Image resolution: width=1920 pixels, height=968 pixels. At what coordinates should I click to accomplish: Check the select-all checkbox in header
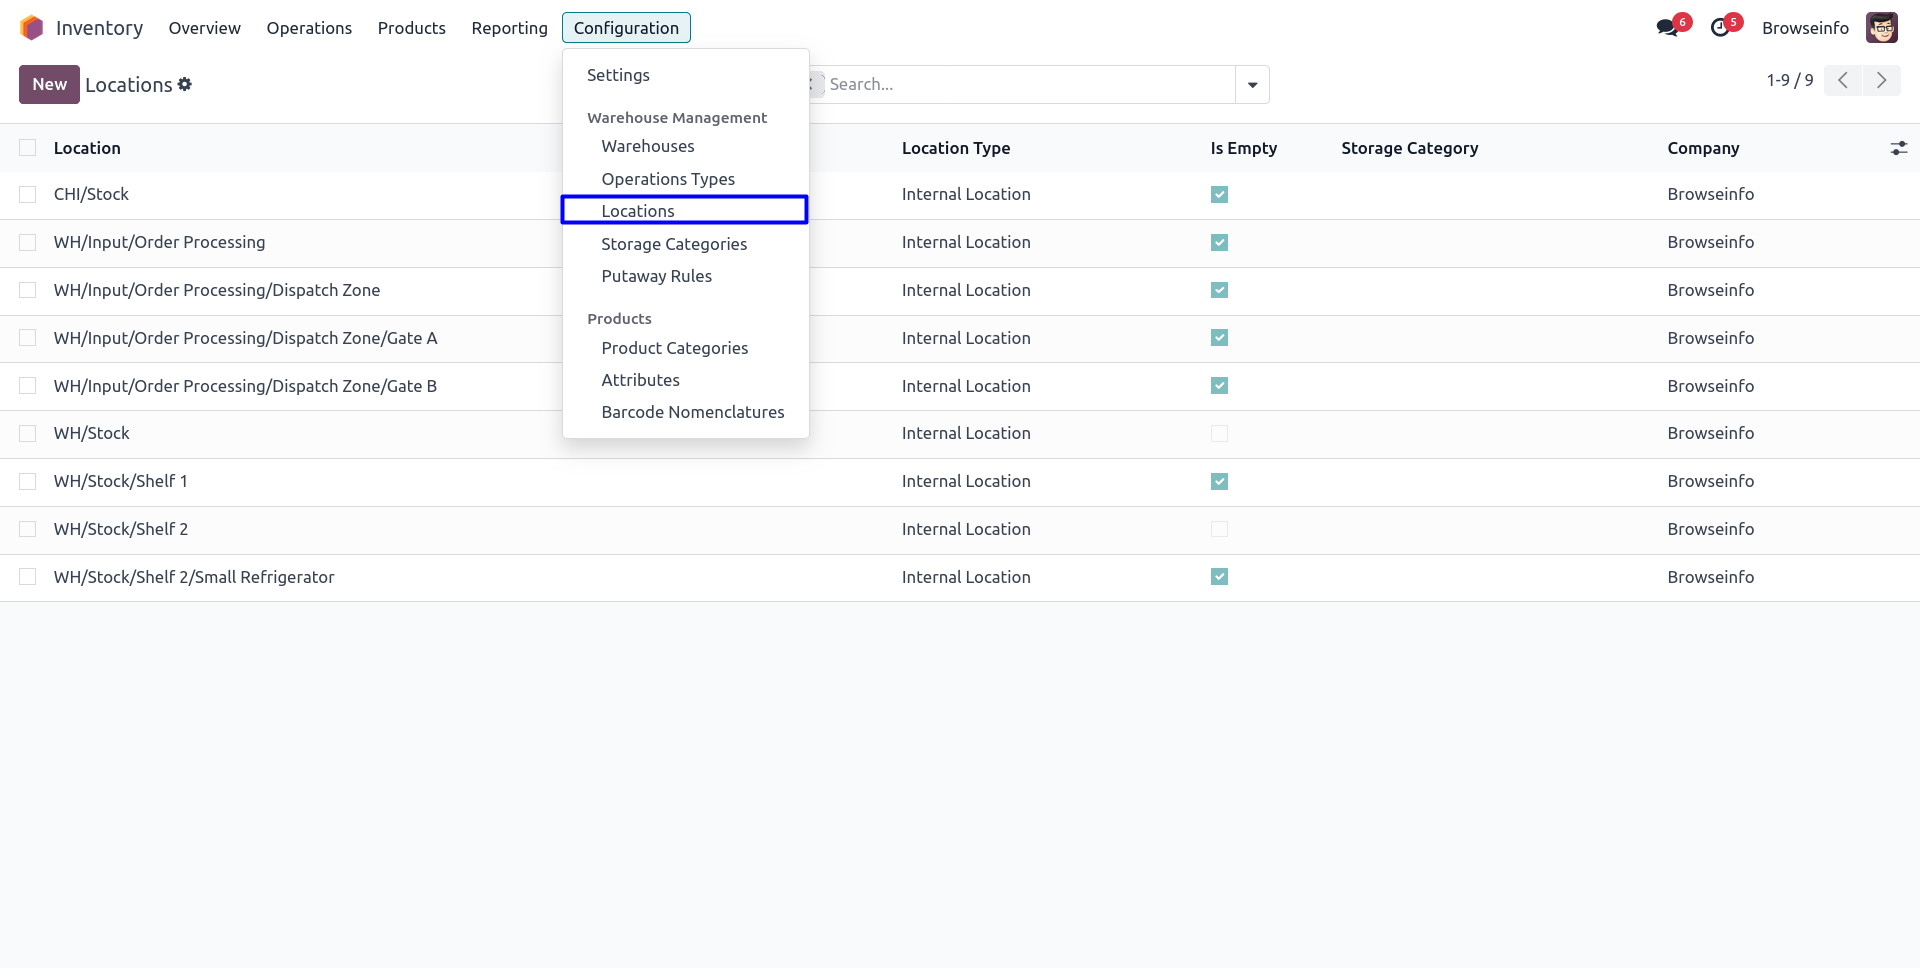(x=28, y=148)
